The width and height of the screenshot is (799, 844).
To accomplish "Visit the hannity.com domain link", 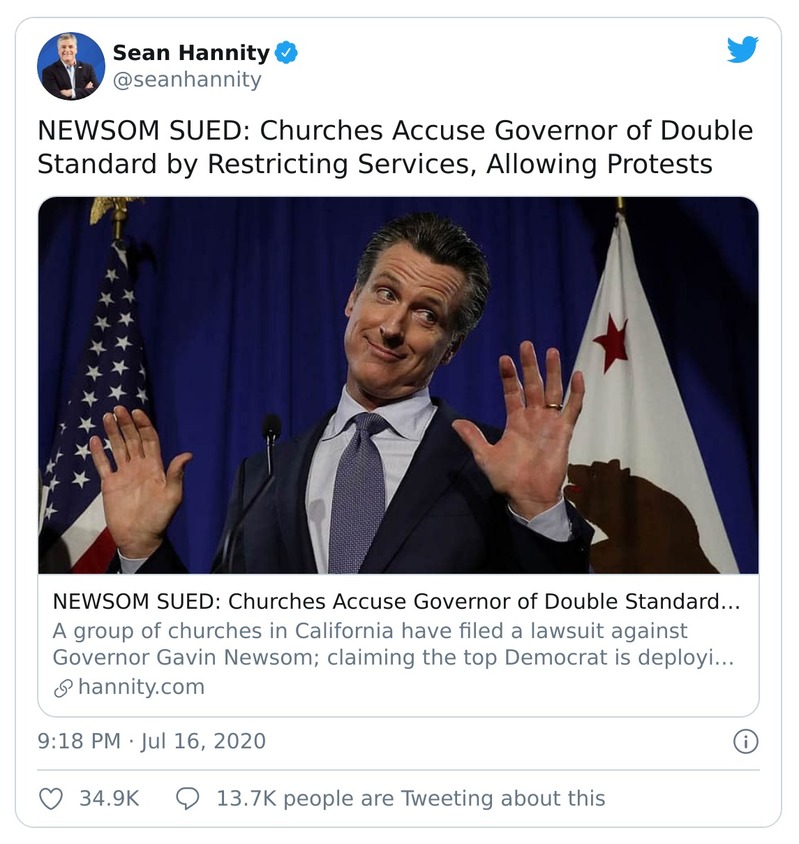I will click(x=140, y=687).
